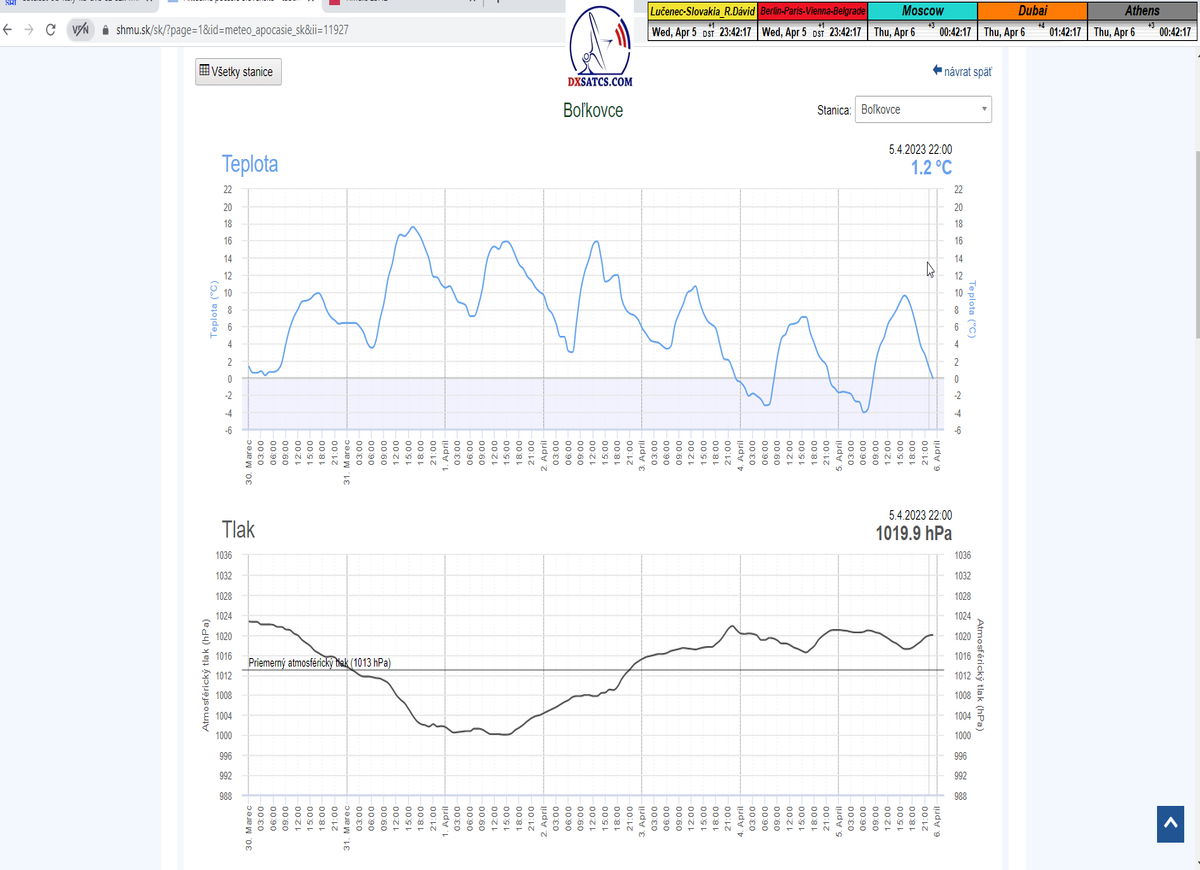Click the browser forward arrow
This screenshot has height=870, width=1200.
30,30
